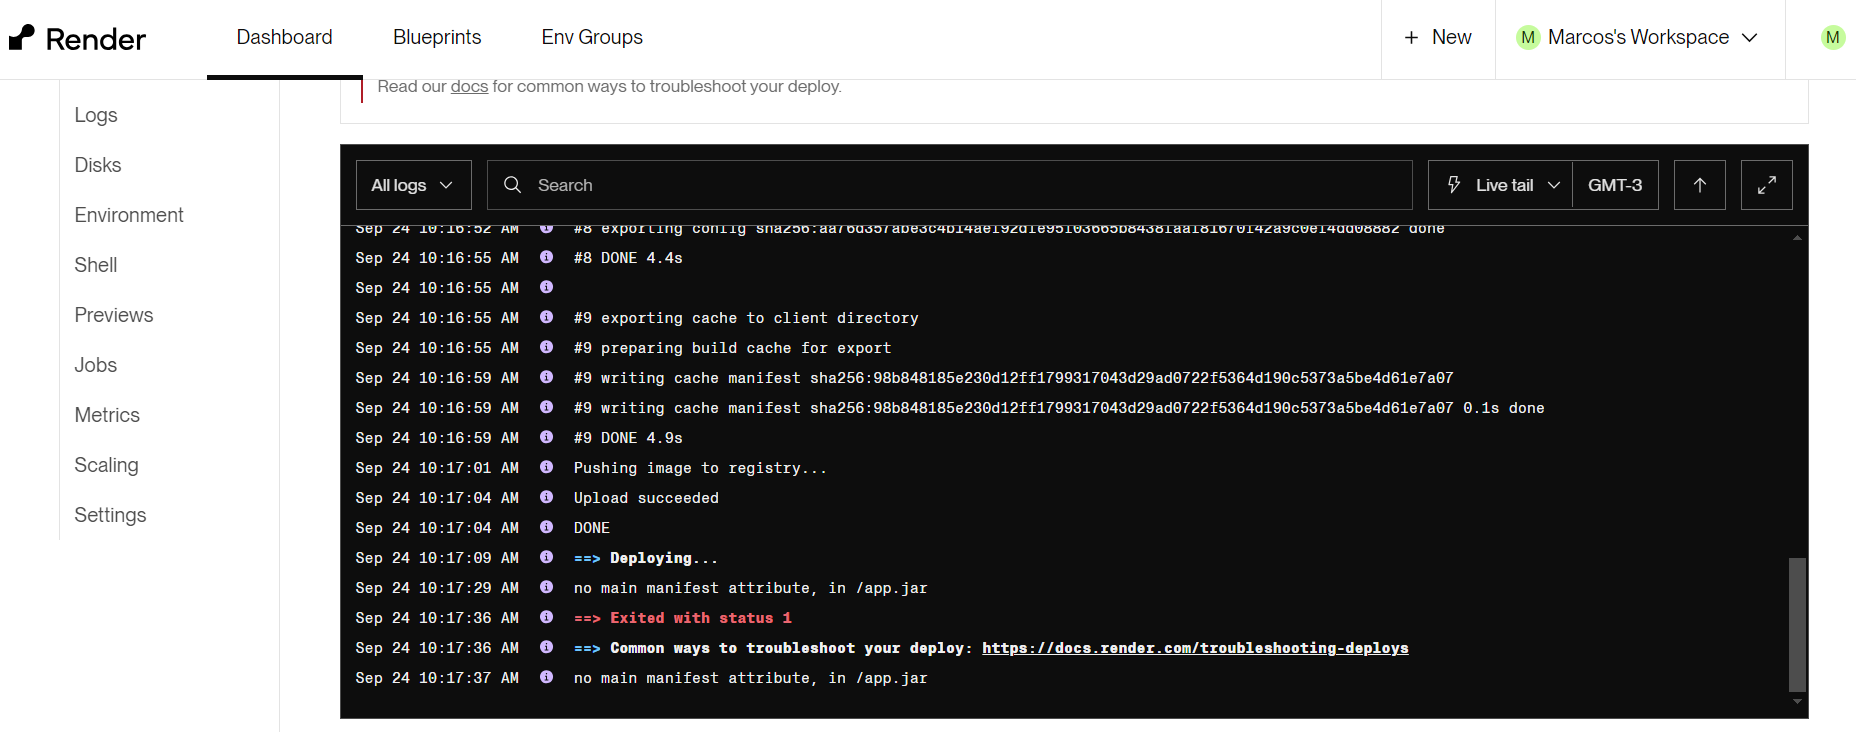The image size is (1856, 732).
Task: Click info icon on the 'DONE' row at 10:17:04
Action: click(546, 527)
